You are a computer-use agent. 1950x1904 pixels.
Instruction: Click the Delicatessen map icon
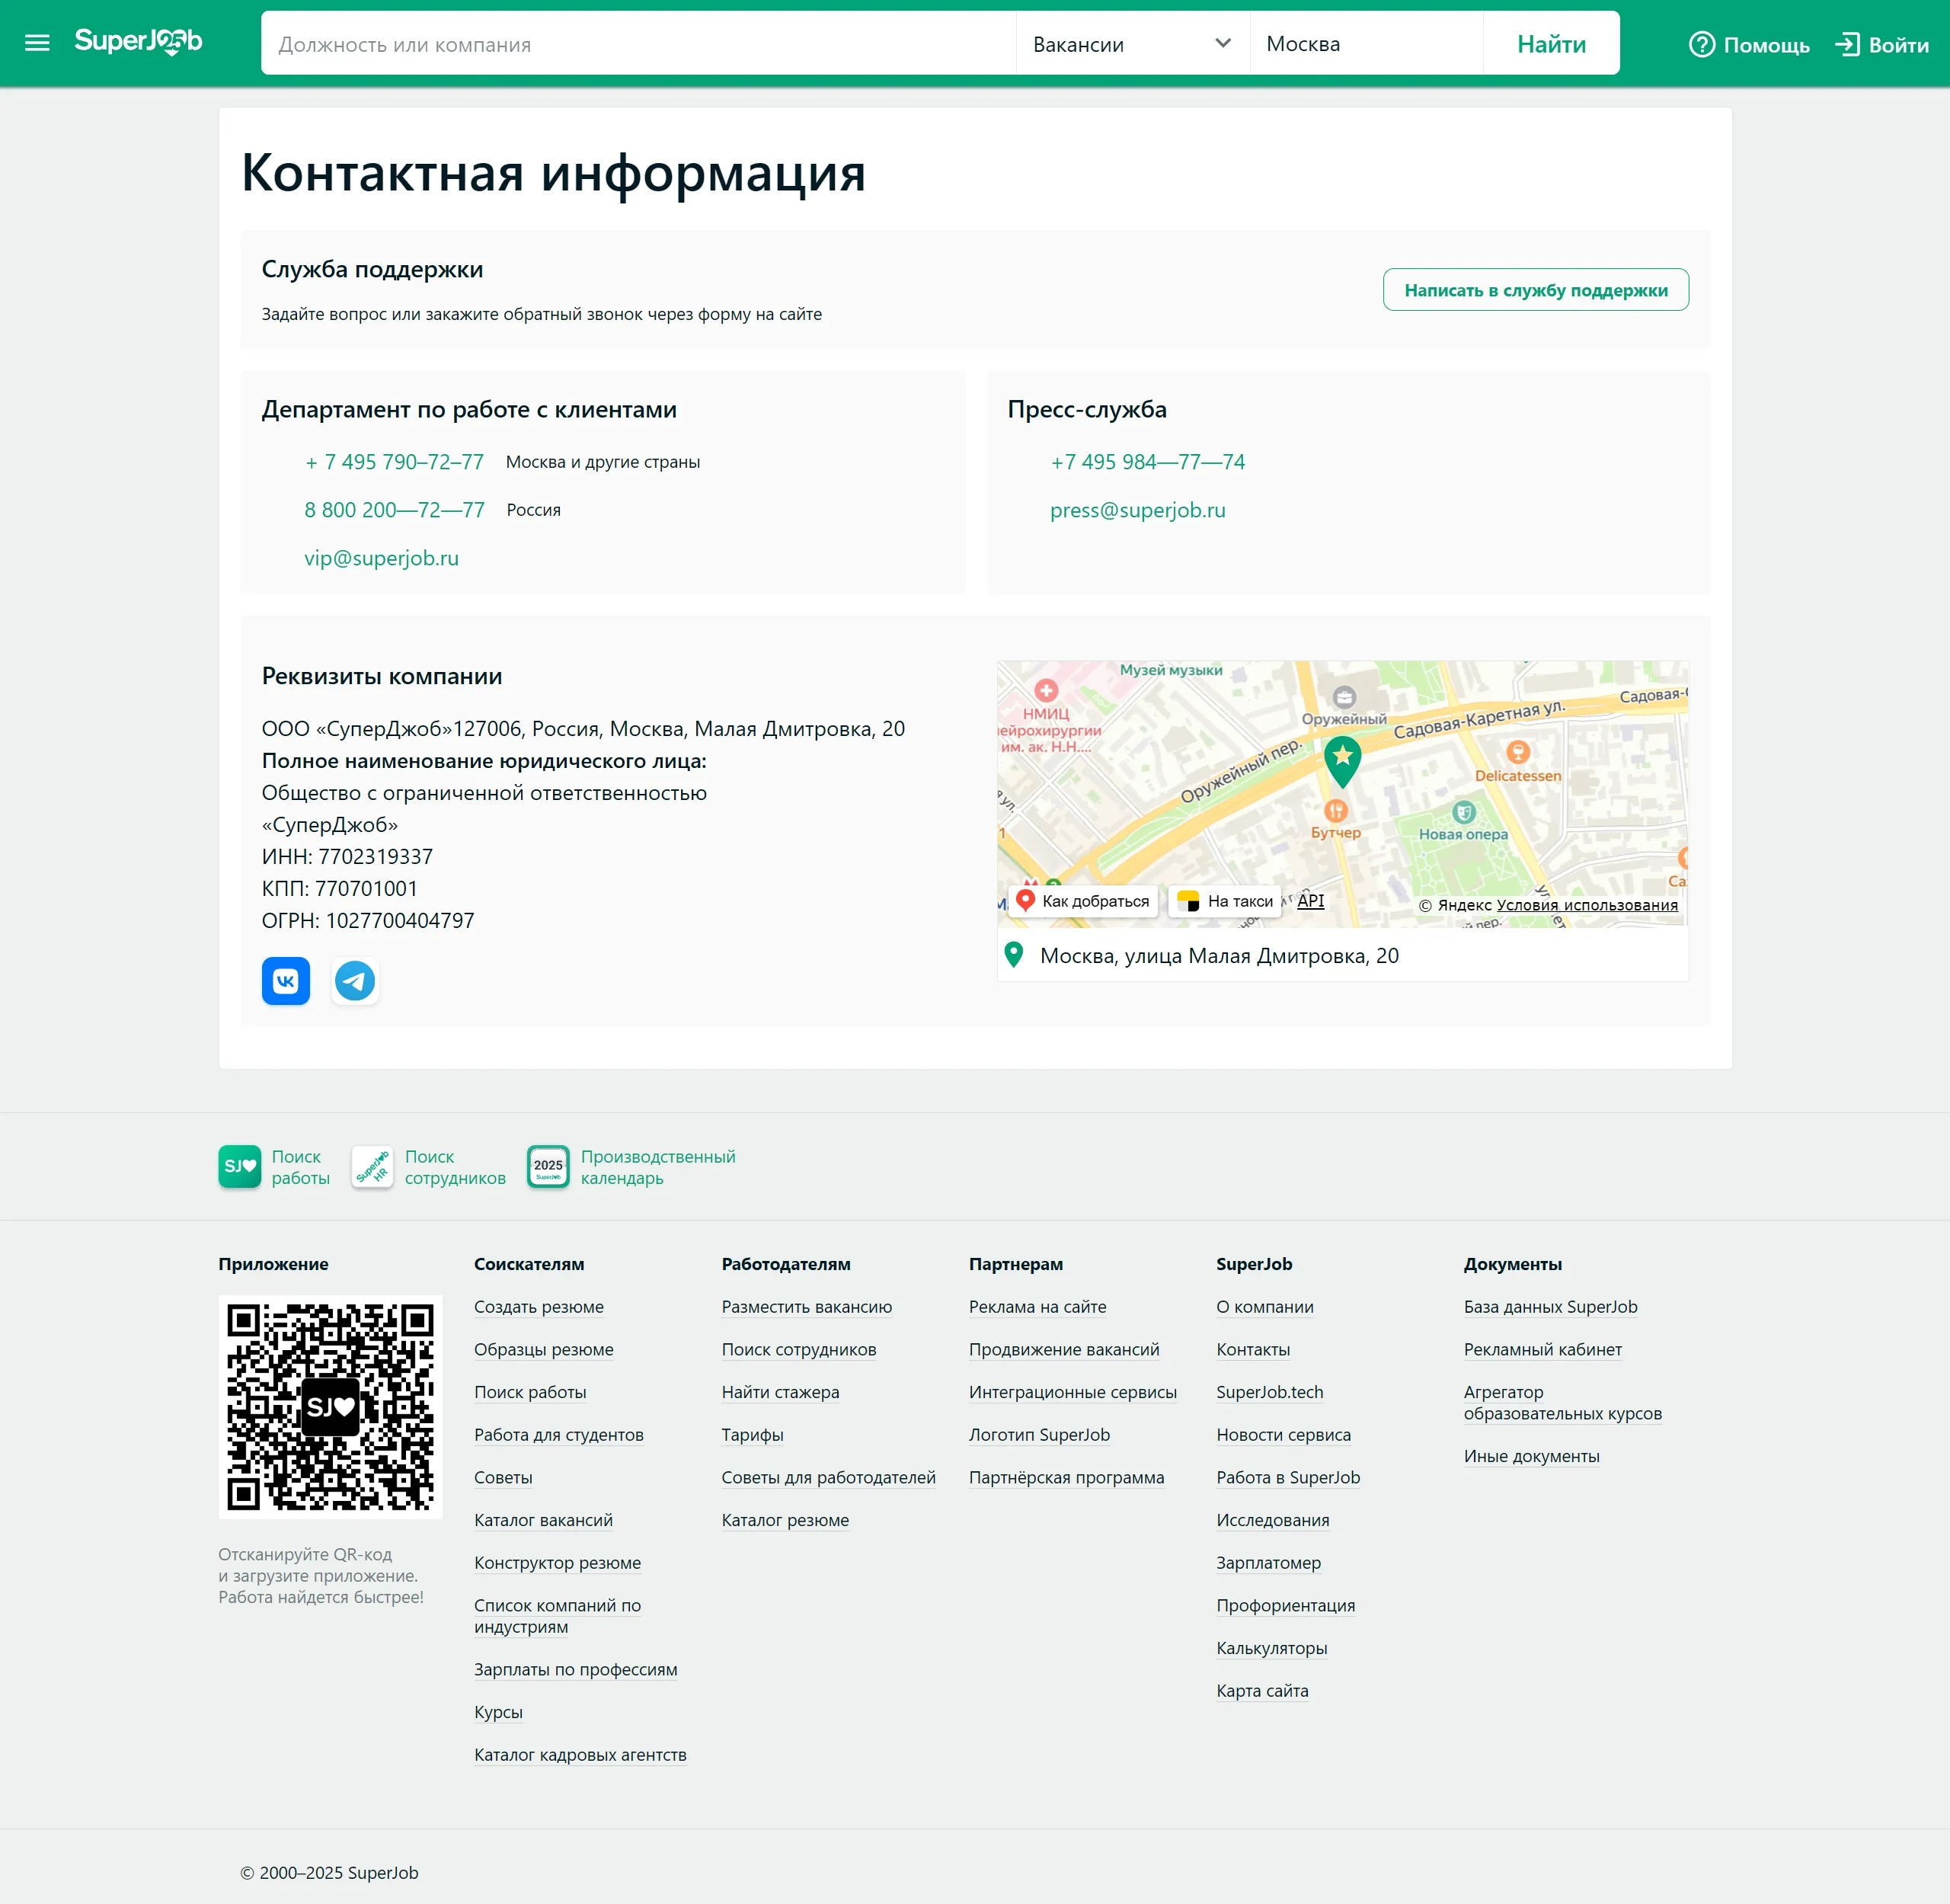[1517, 752]
